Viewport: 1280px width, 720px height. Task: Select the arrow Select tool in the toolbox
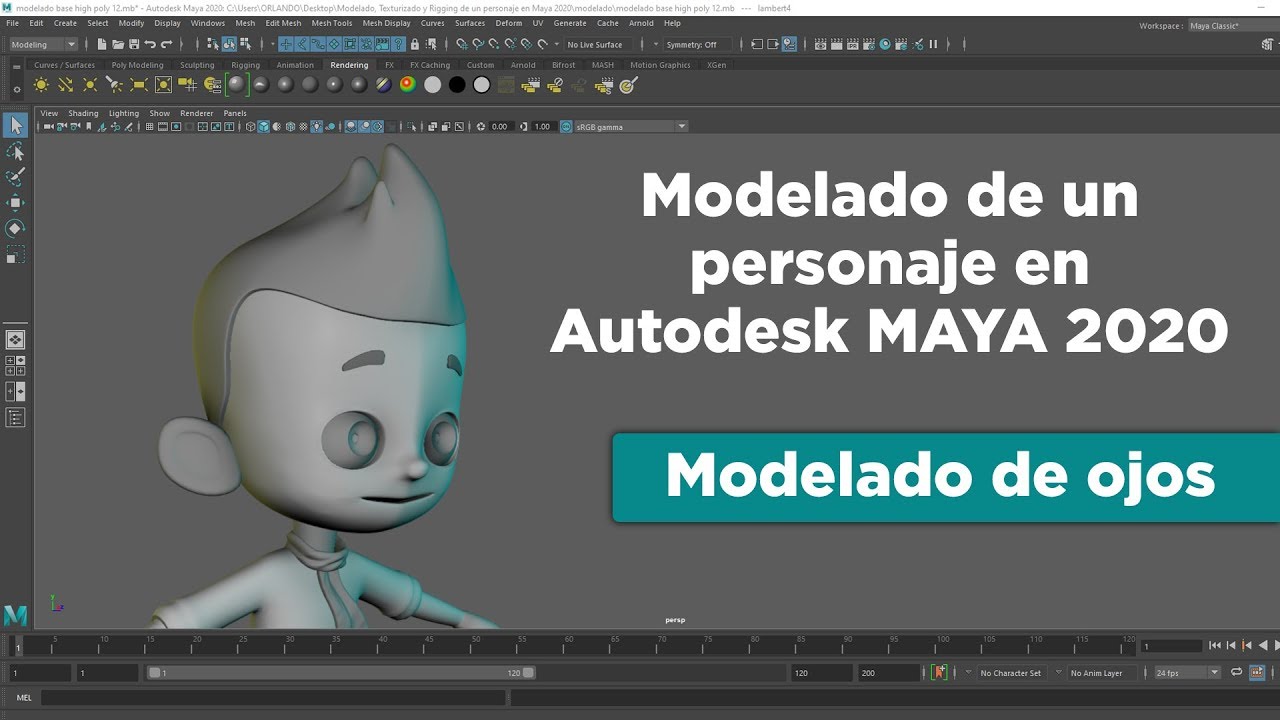(15, 125)
